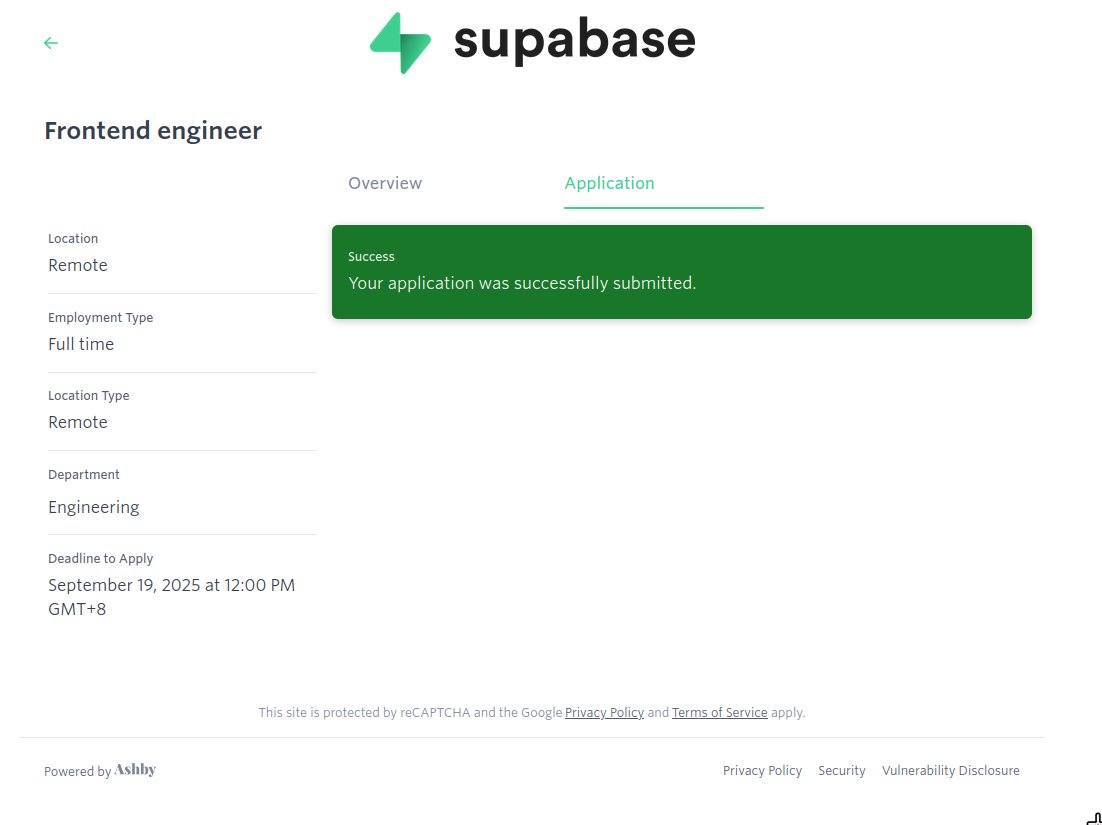
Task: Click the Department label
Action: [x=84, y=474]
